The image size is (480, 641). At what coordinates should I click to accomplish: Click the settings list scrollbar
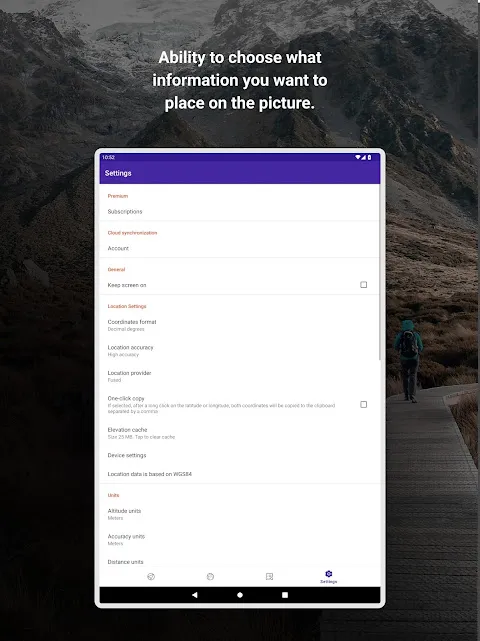(x=379, y=272)
